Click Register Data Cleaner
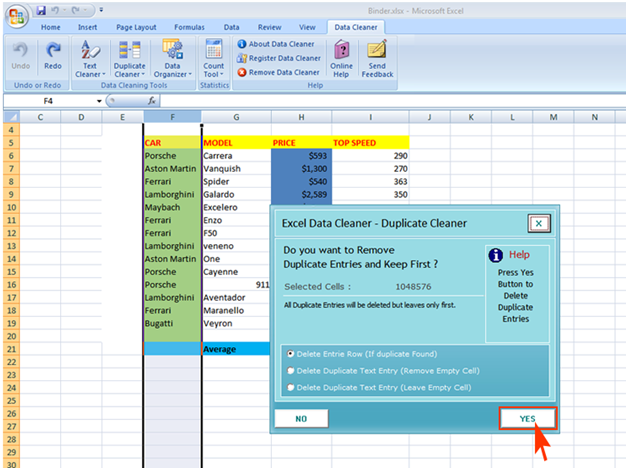Screen dimensions: 628x470 (x=279, y=58)
